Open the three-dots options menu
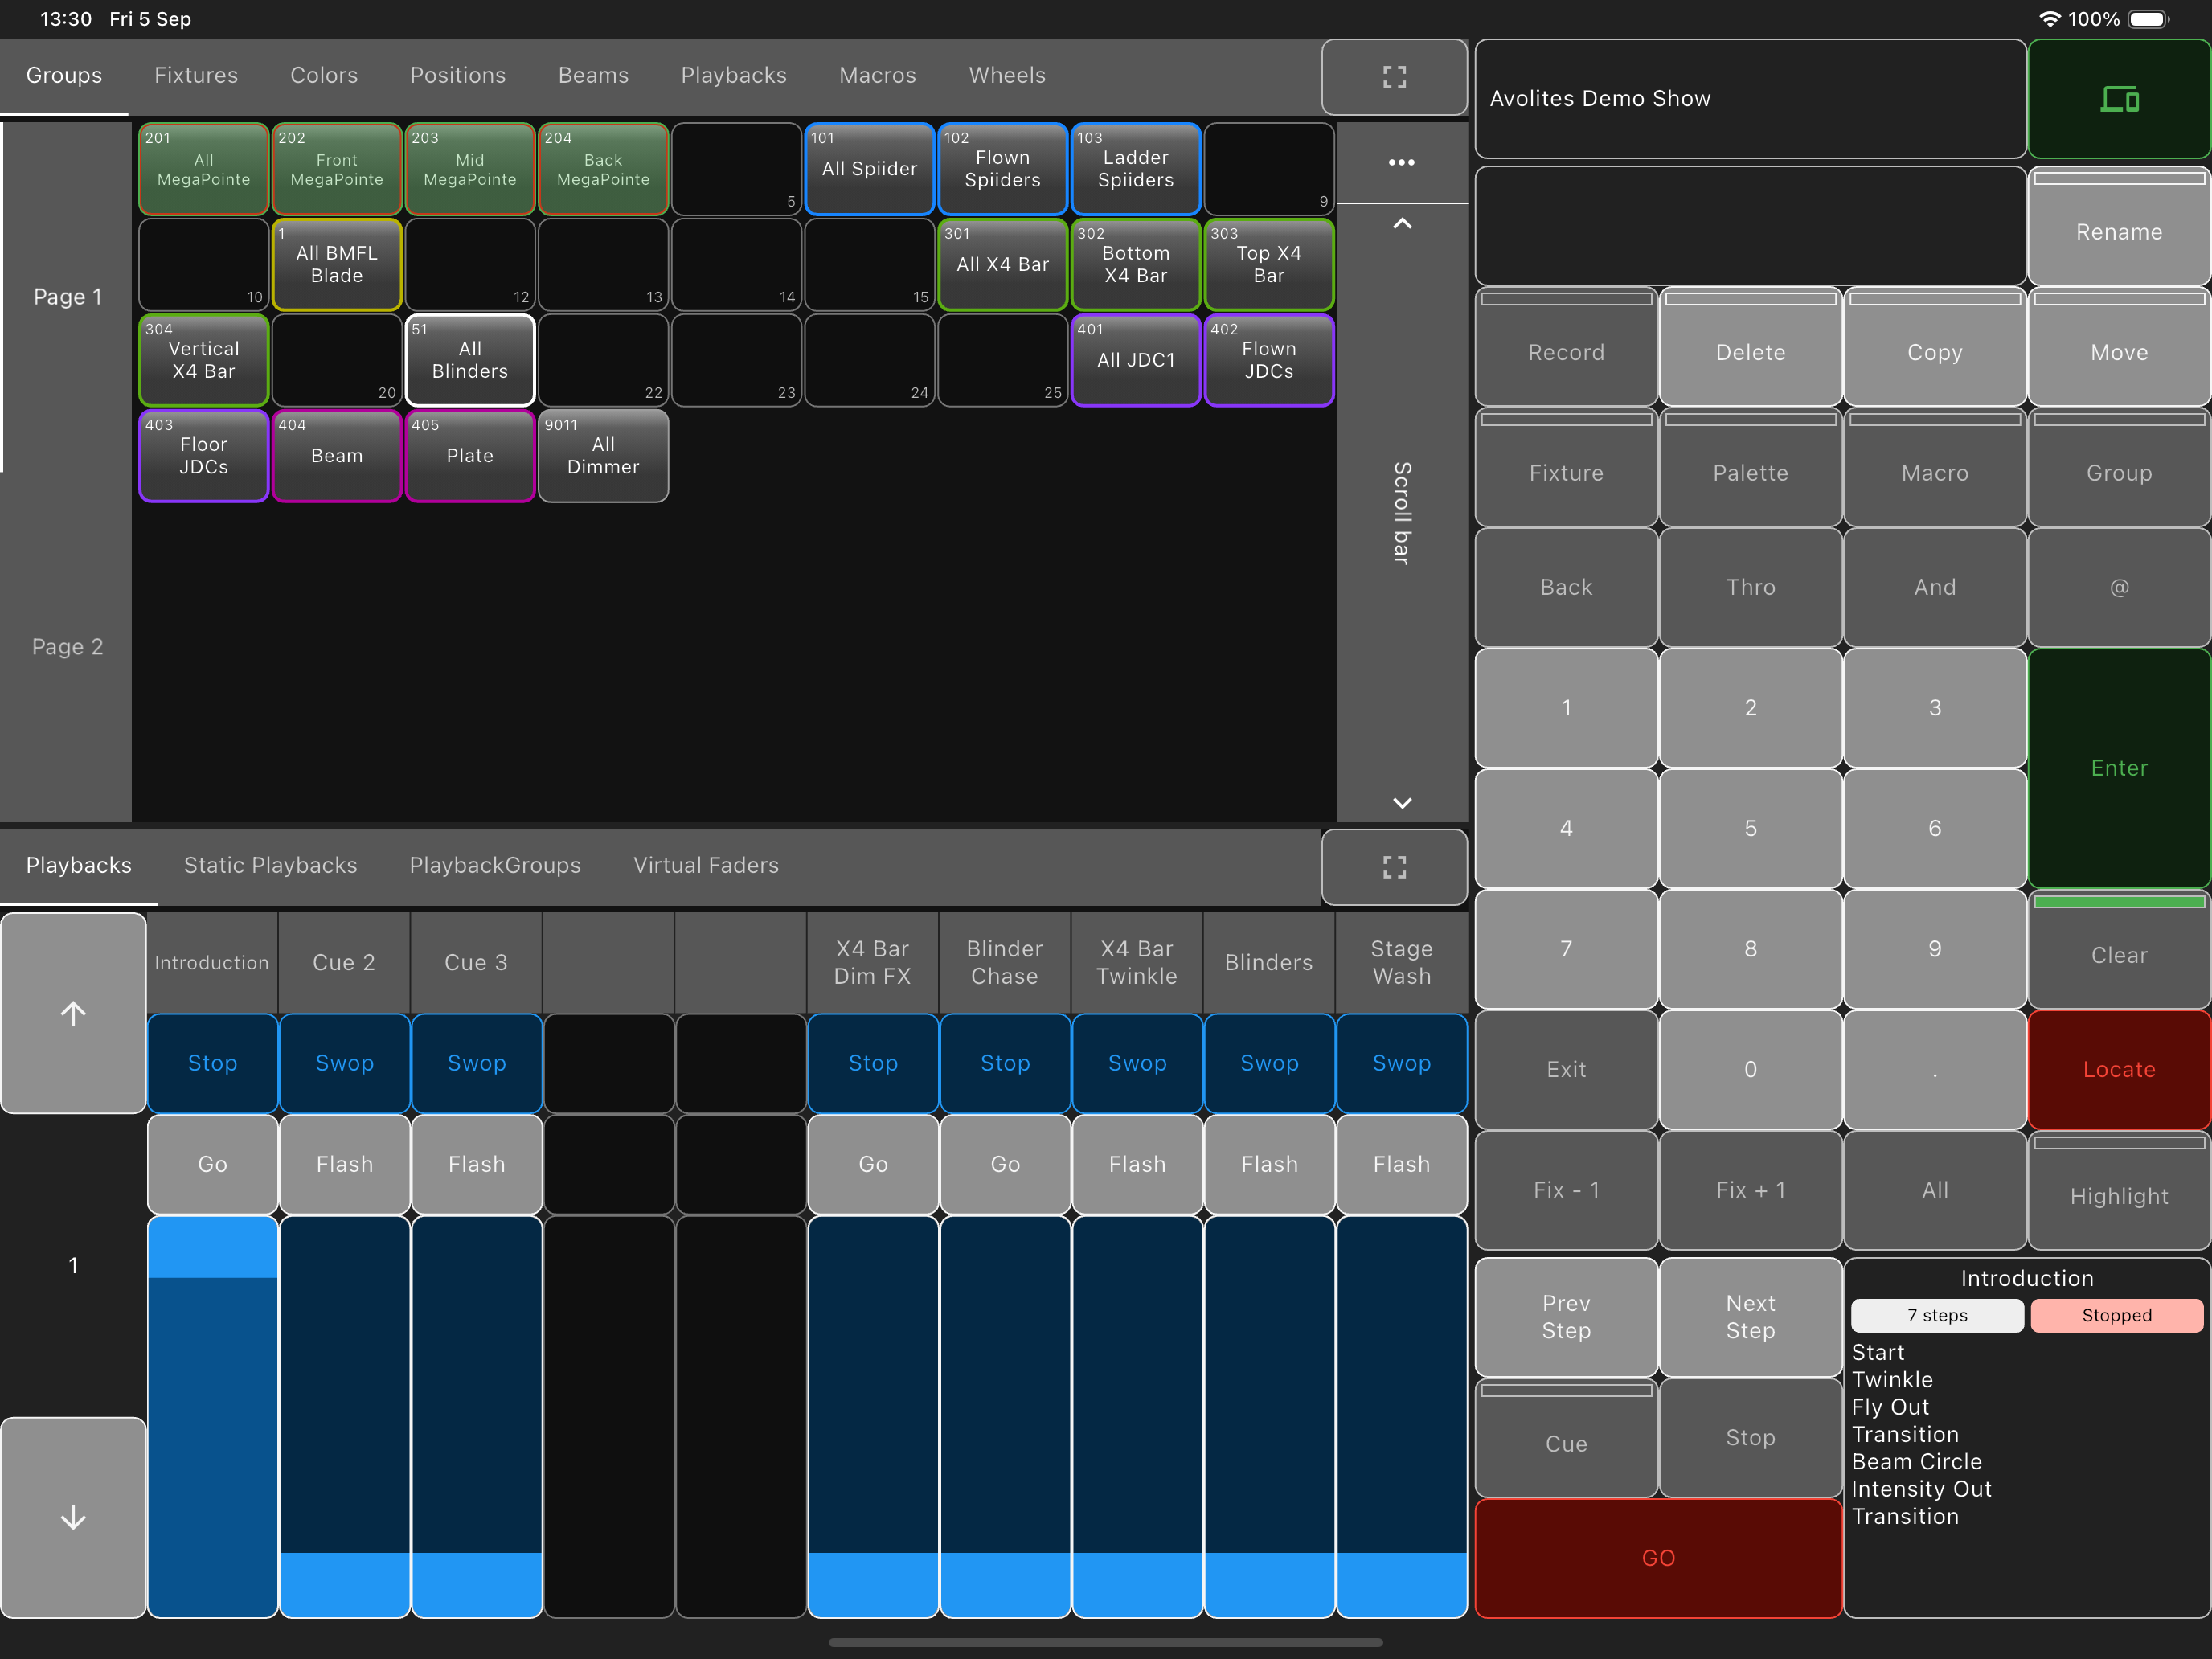This screenshot has width=2212, height=1659. 1401,162
